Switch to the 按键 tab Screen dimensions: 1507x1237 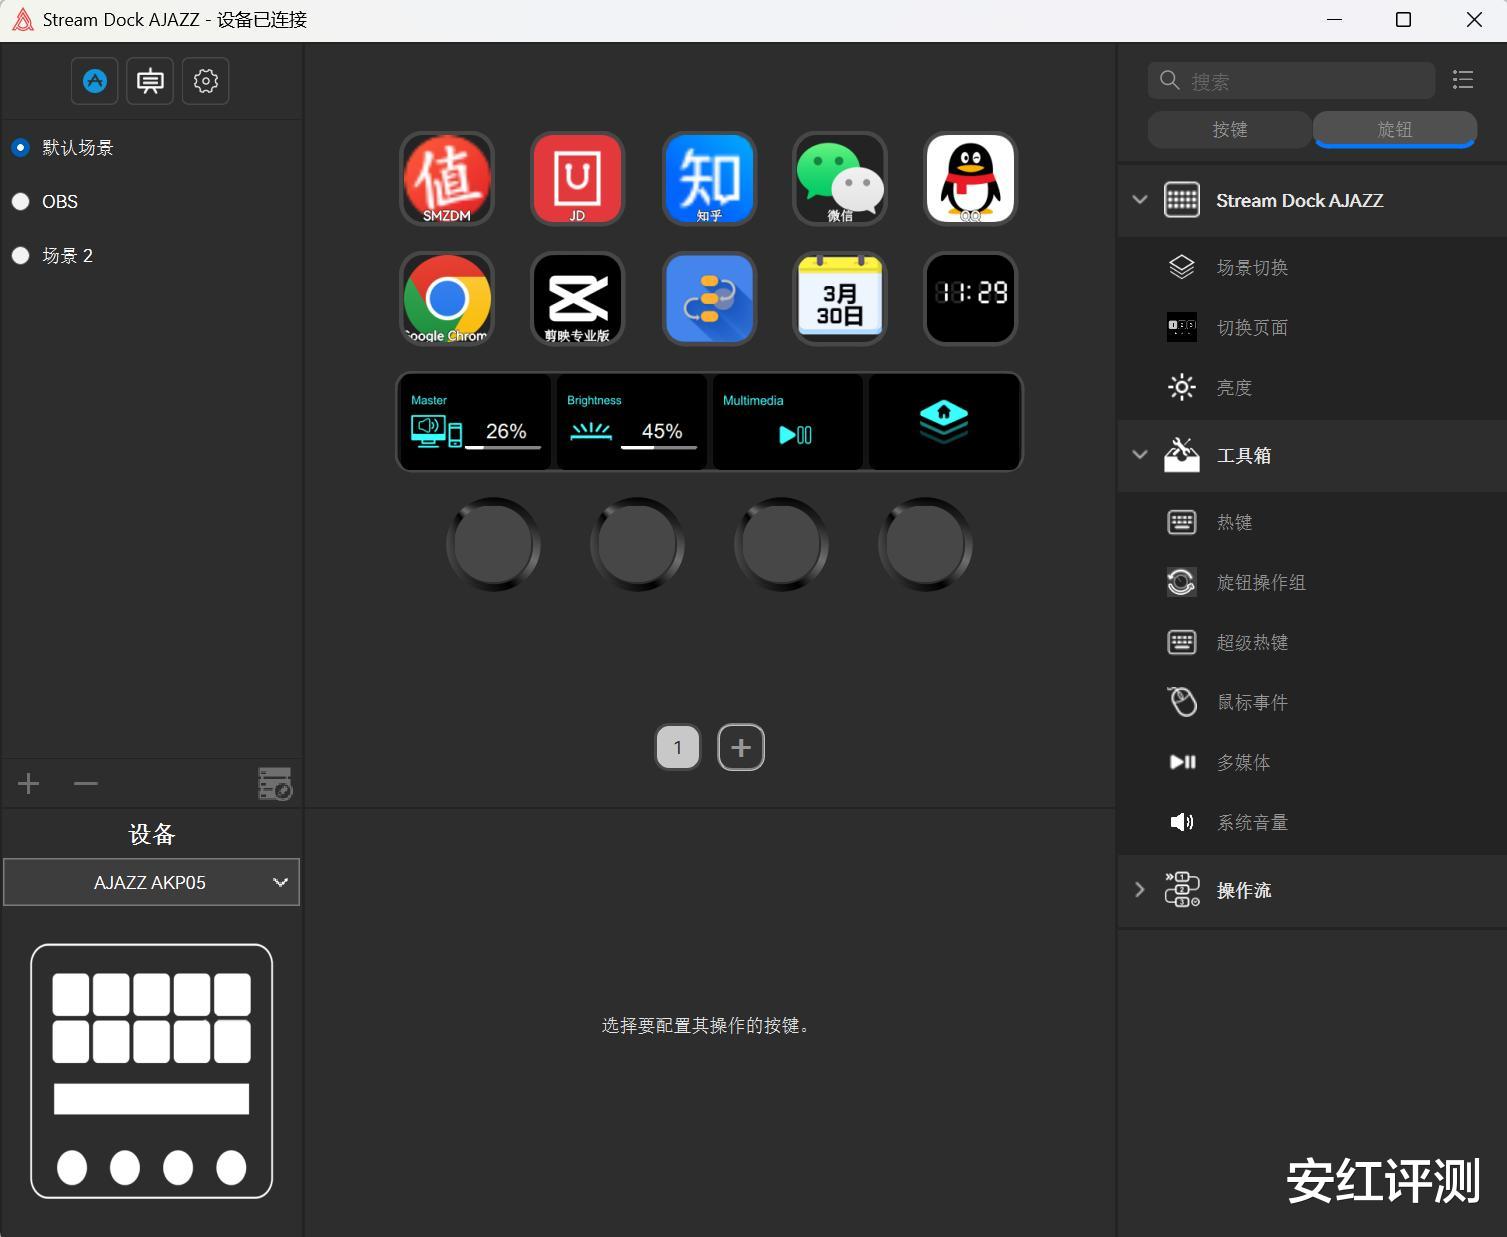pos(1230,129)
